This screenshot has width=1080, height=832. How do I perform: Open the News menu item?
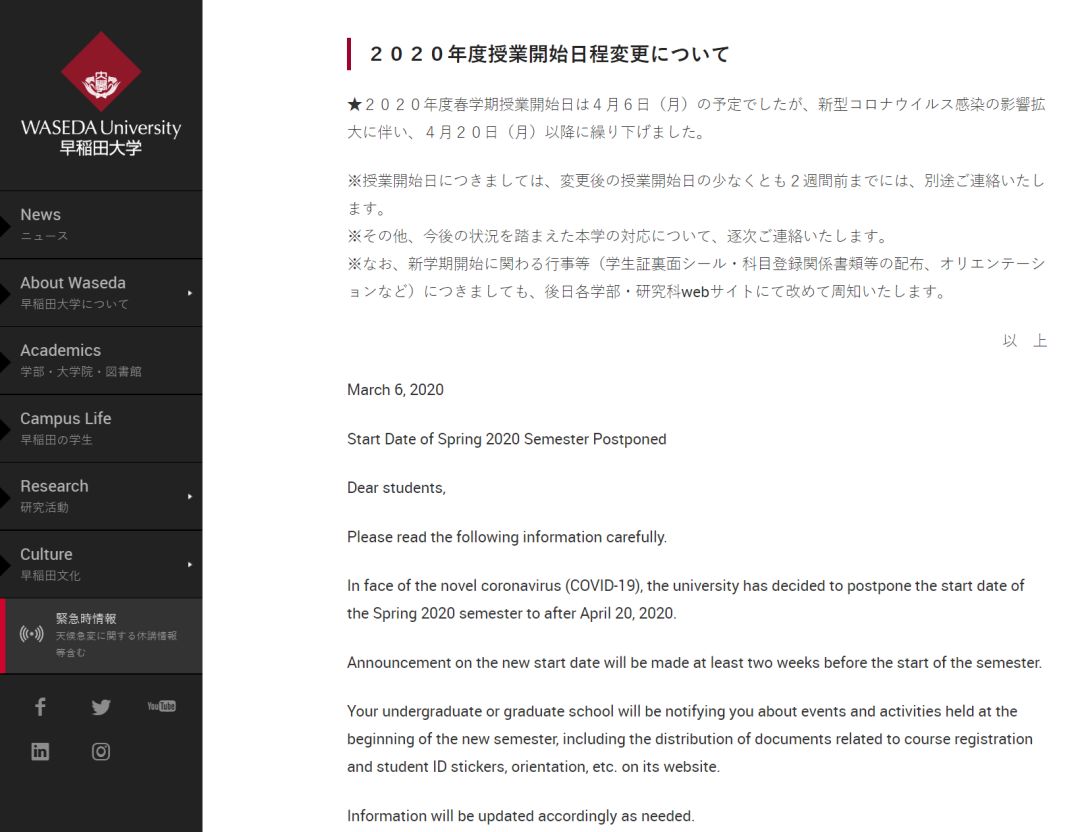[x=101, y=225]
